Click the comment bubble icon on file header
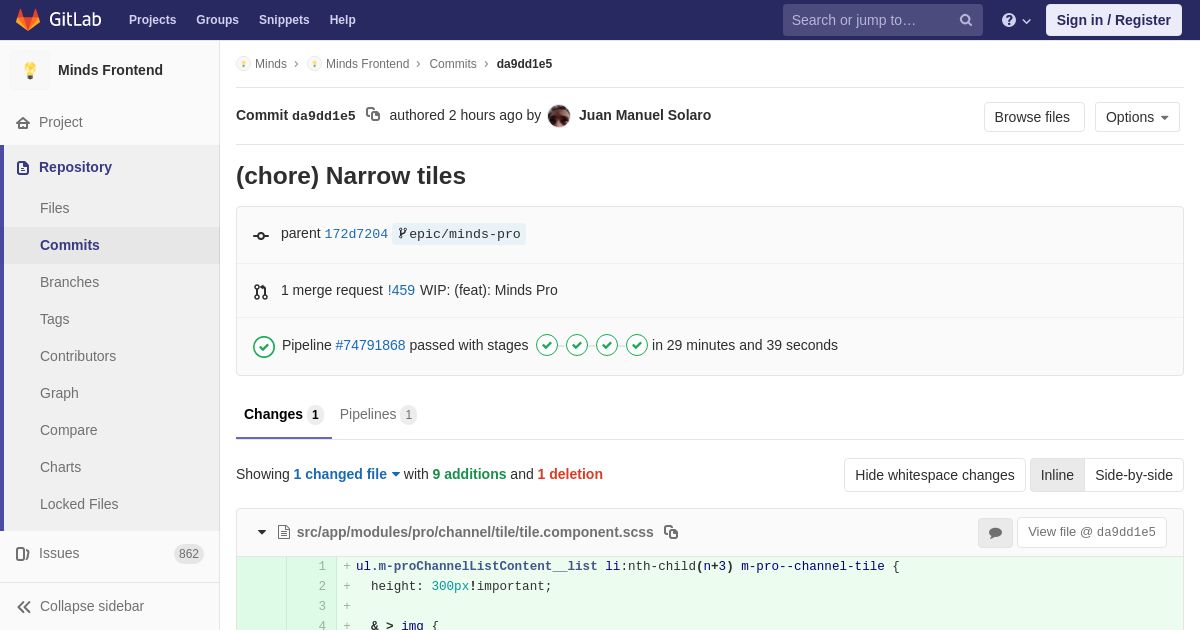 coord(995,533)
